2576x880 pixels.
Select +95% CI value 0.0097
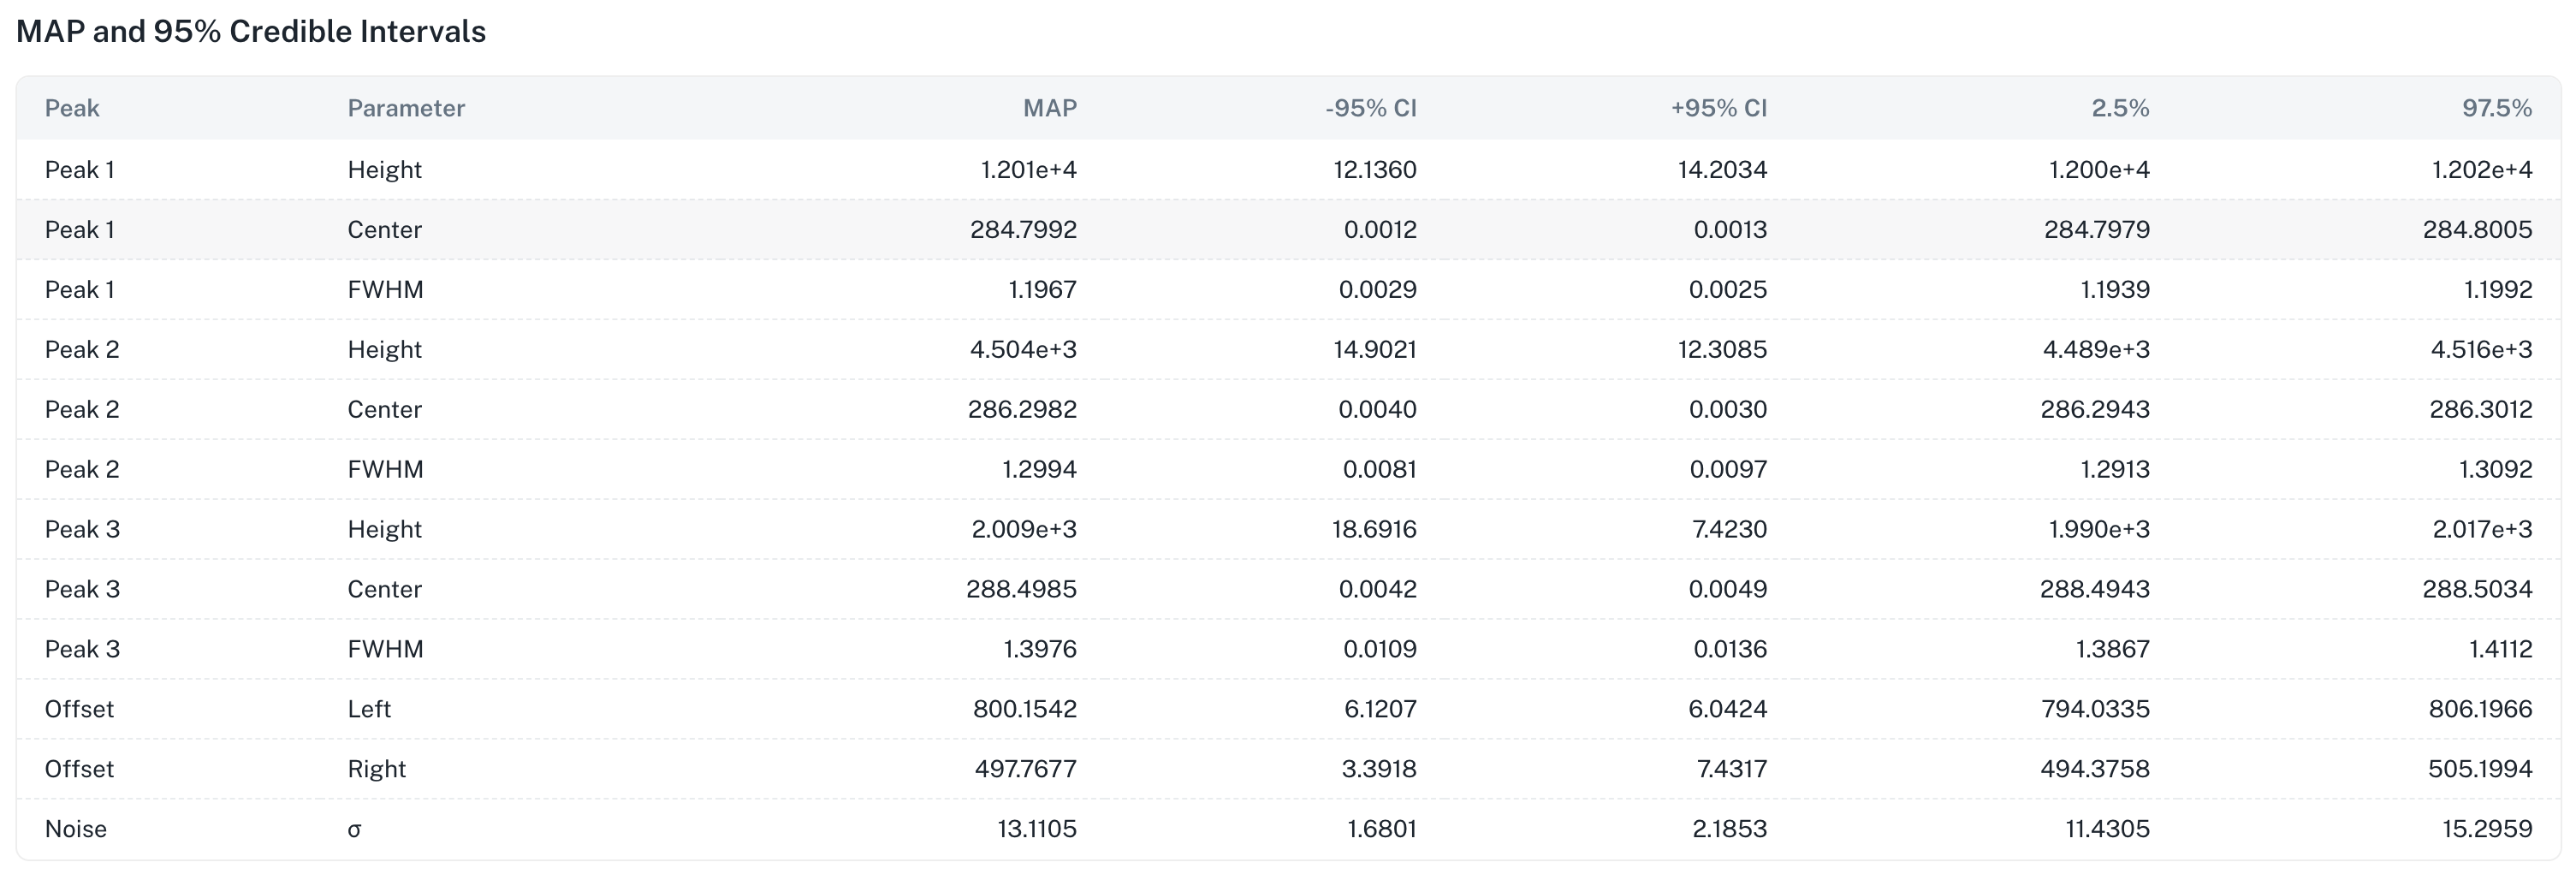[1729, 470]
